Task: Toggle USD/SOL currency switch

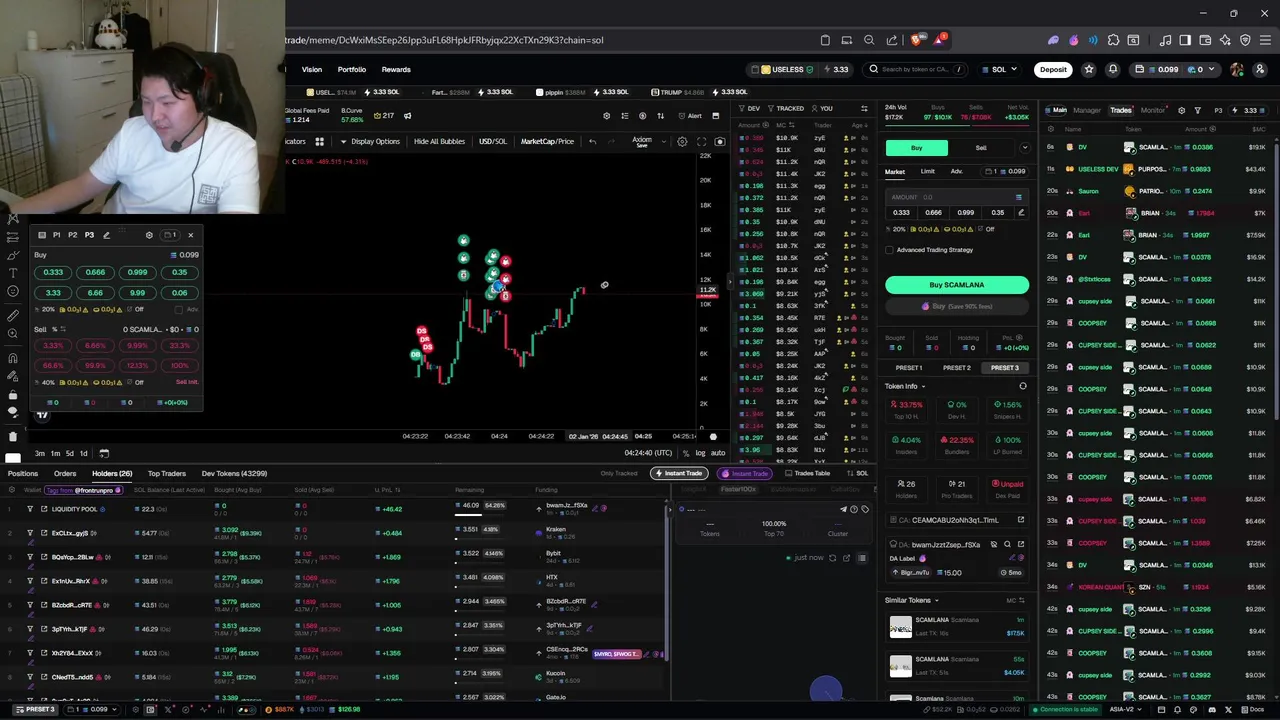Action: [x=492, y=141]
